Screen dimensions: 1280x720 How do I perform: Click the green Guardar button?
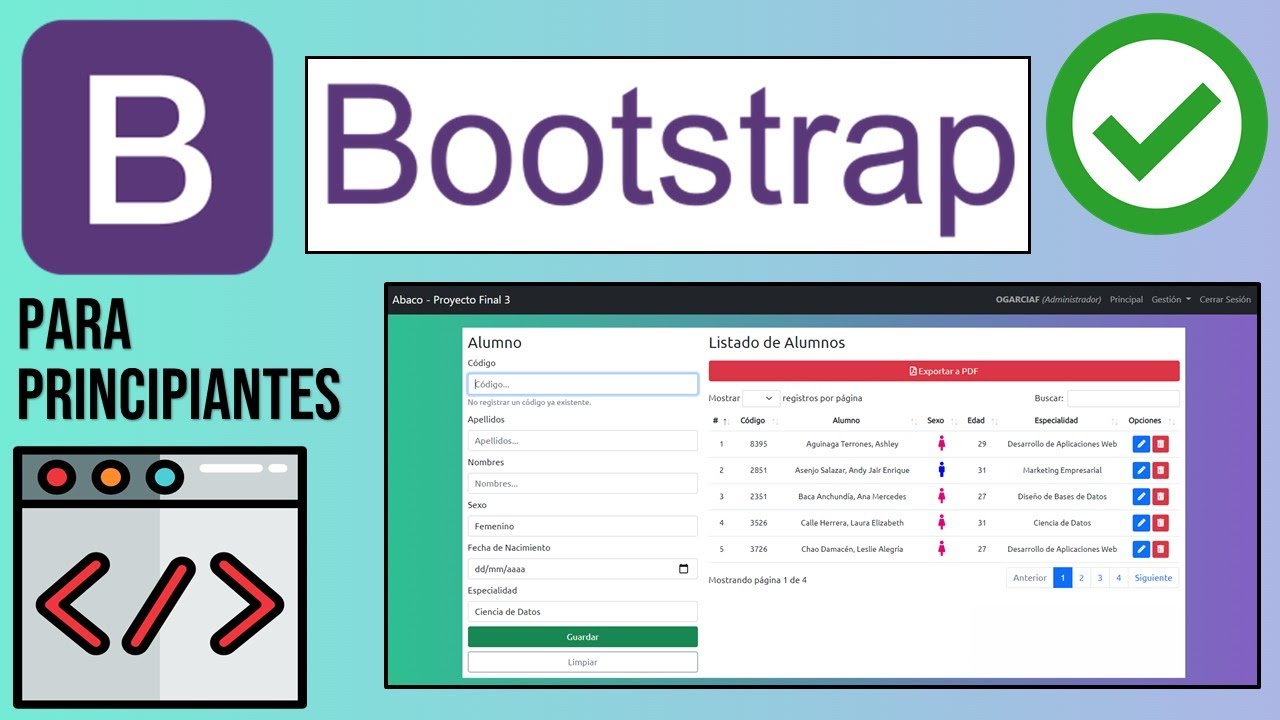[x=583, y=637]
